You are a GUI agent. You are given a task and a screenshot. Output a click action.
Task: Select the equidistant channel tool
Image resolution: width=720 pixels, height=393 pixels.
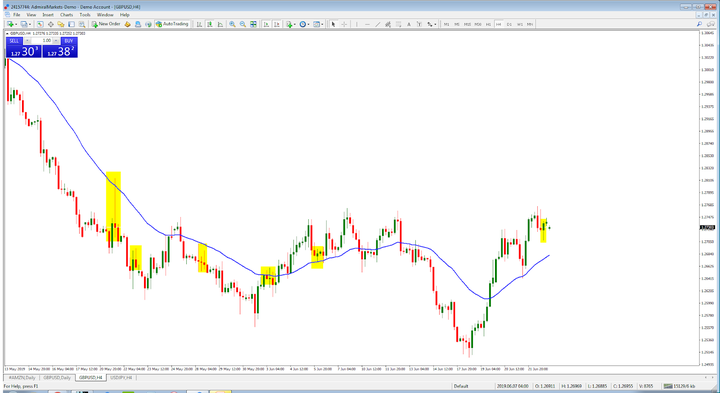(388, 24)
